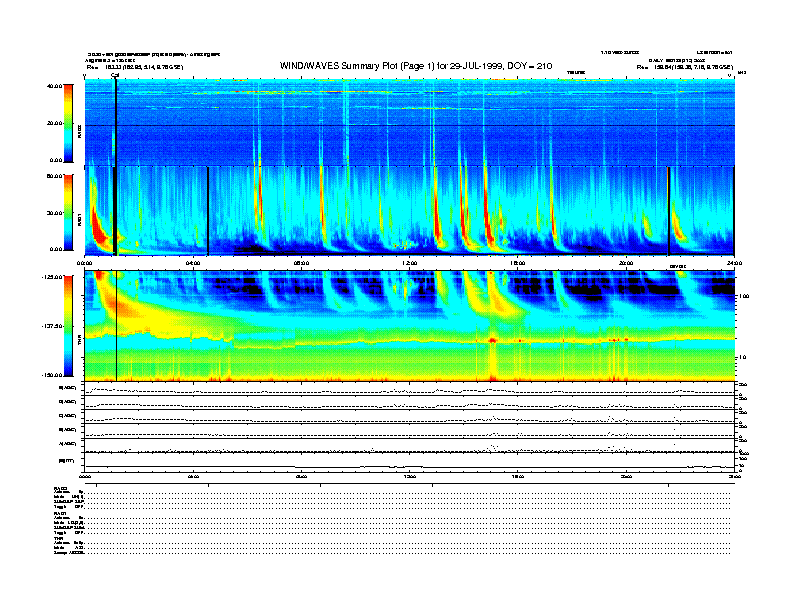Click the DOY = 210 text in the title
This screenshot has height=612, width=792.
529,66
